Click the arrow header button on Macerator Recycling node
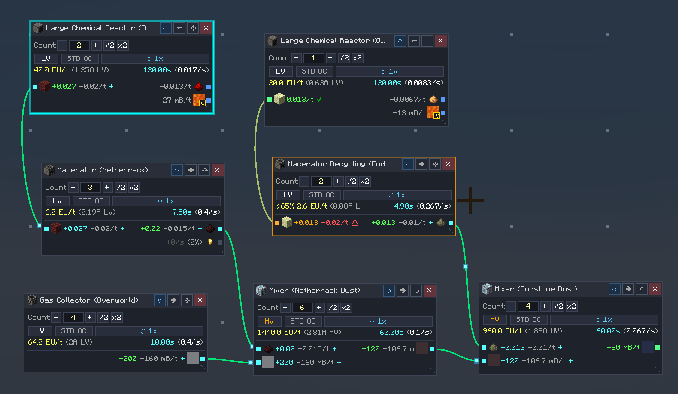Screen dimensions: 678x394 click(422, 164)
